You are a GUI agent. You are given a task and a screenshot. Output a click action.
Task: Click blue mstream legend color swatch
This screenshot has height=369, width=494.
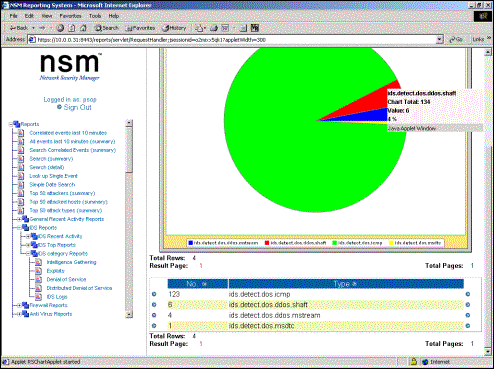click(191, 243)
